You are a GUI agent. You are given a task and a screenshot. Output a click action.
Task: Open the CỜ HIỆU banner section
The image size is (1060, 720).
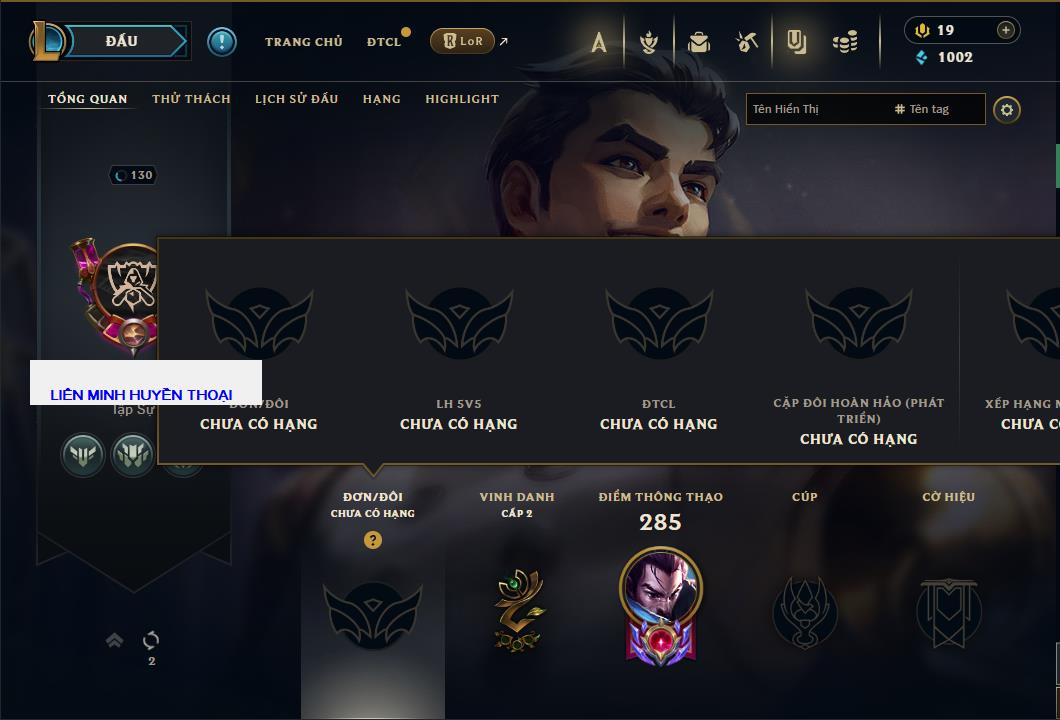(x=948, y=612)
